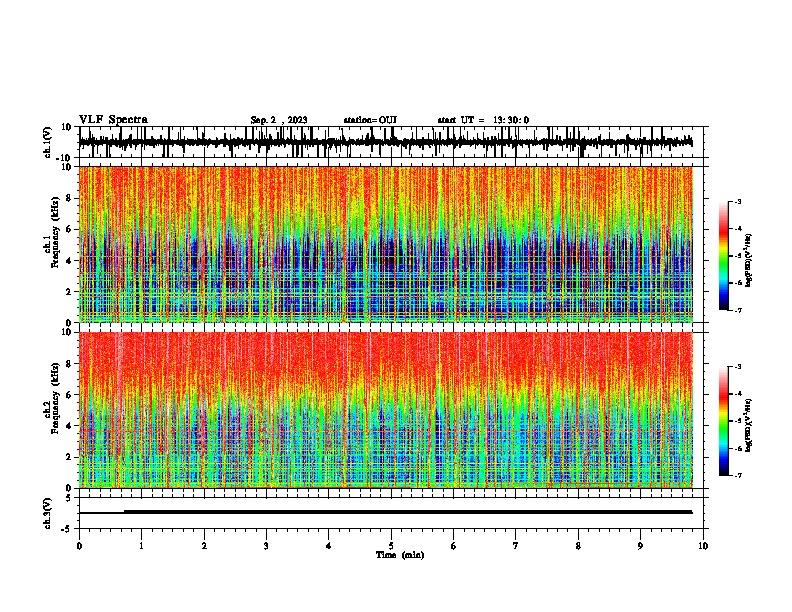Image resolution: width=792 pixels, height=612 pixels.
Task: Click the 'VLF Spectra' title text
Action: (113, 120)
